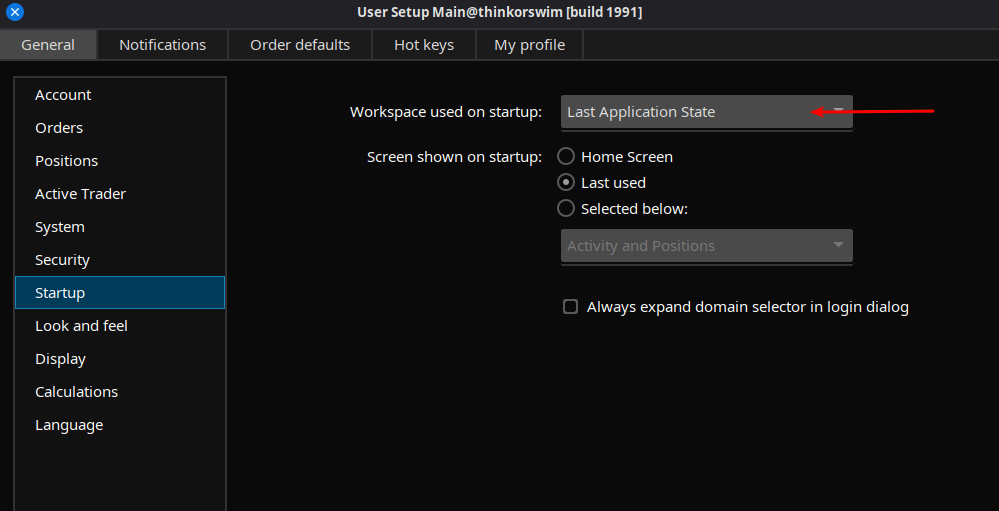Open the Activity and Positions dropdown
Viewport: 999px width, 511px height.
tap(707, 246)
